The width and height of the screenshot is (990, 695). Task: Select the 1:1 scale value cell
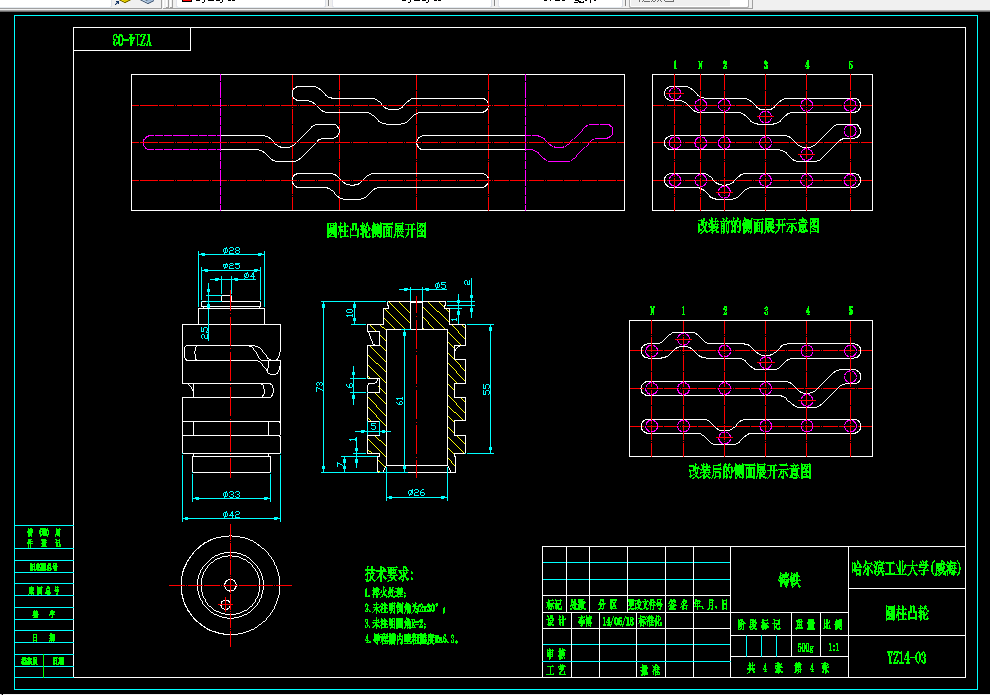(833, 647)
